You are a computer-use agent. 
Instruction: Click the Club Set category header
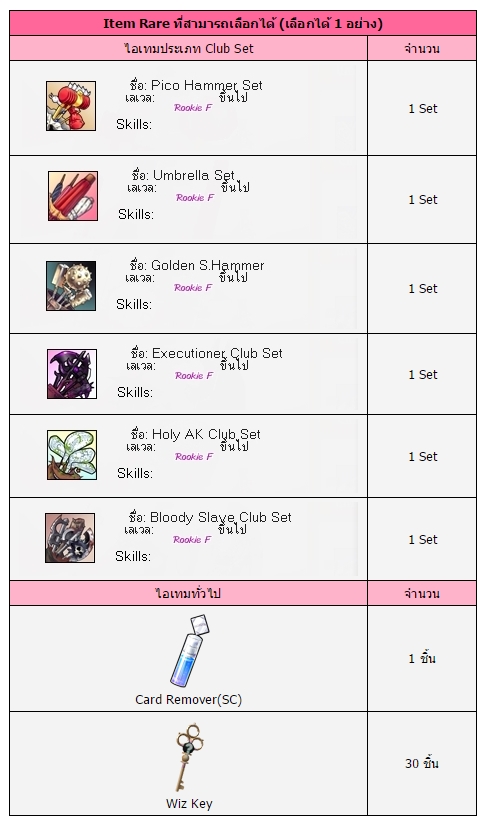coord(188,48)
